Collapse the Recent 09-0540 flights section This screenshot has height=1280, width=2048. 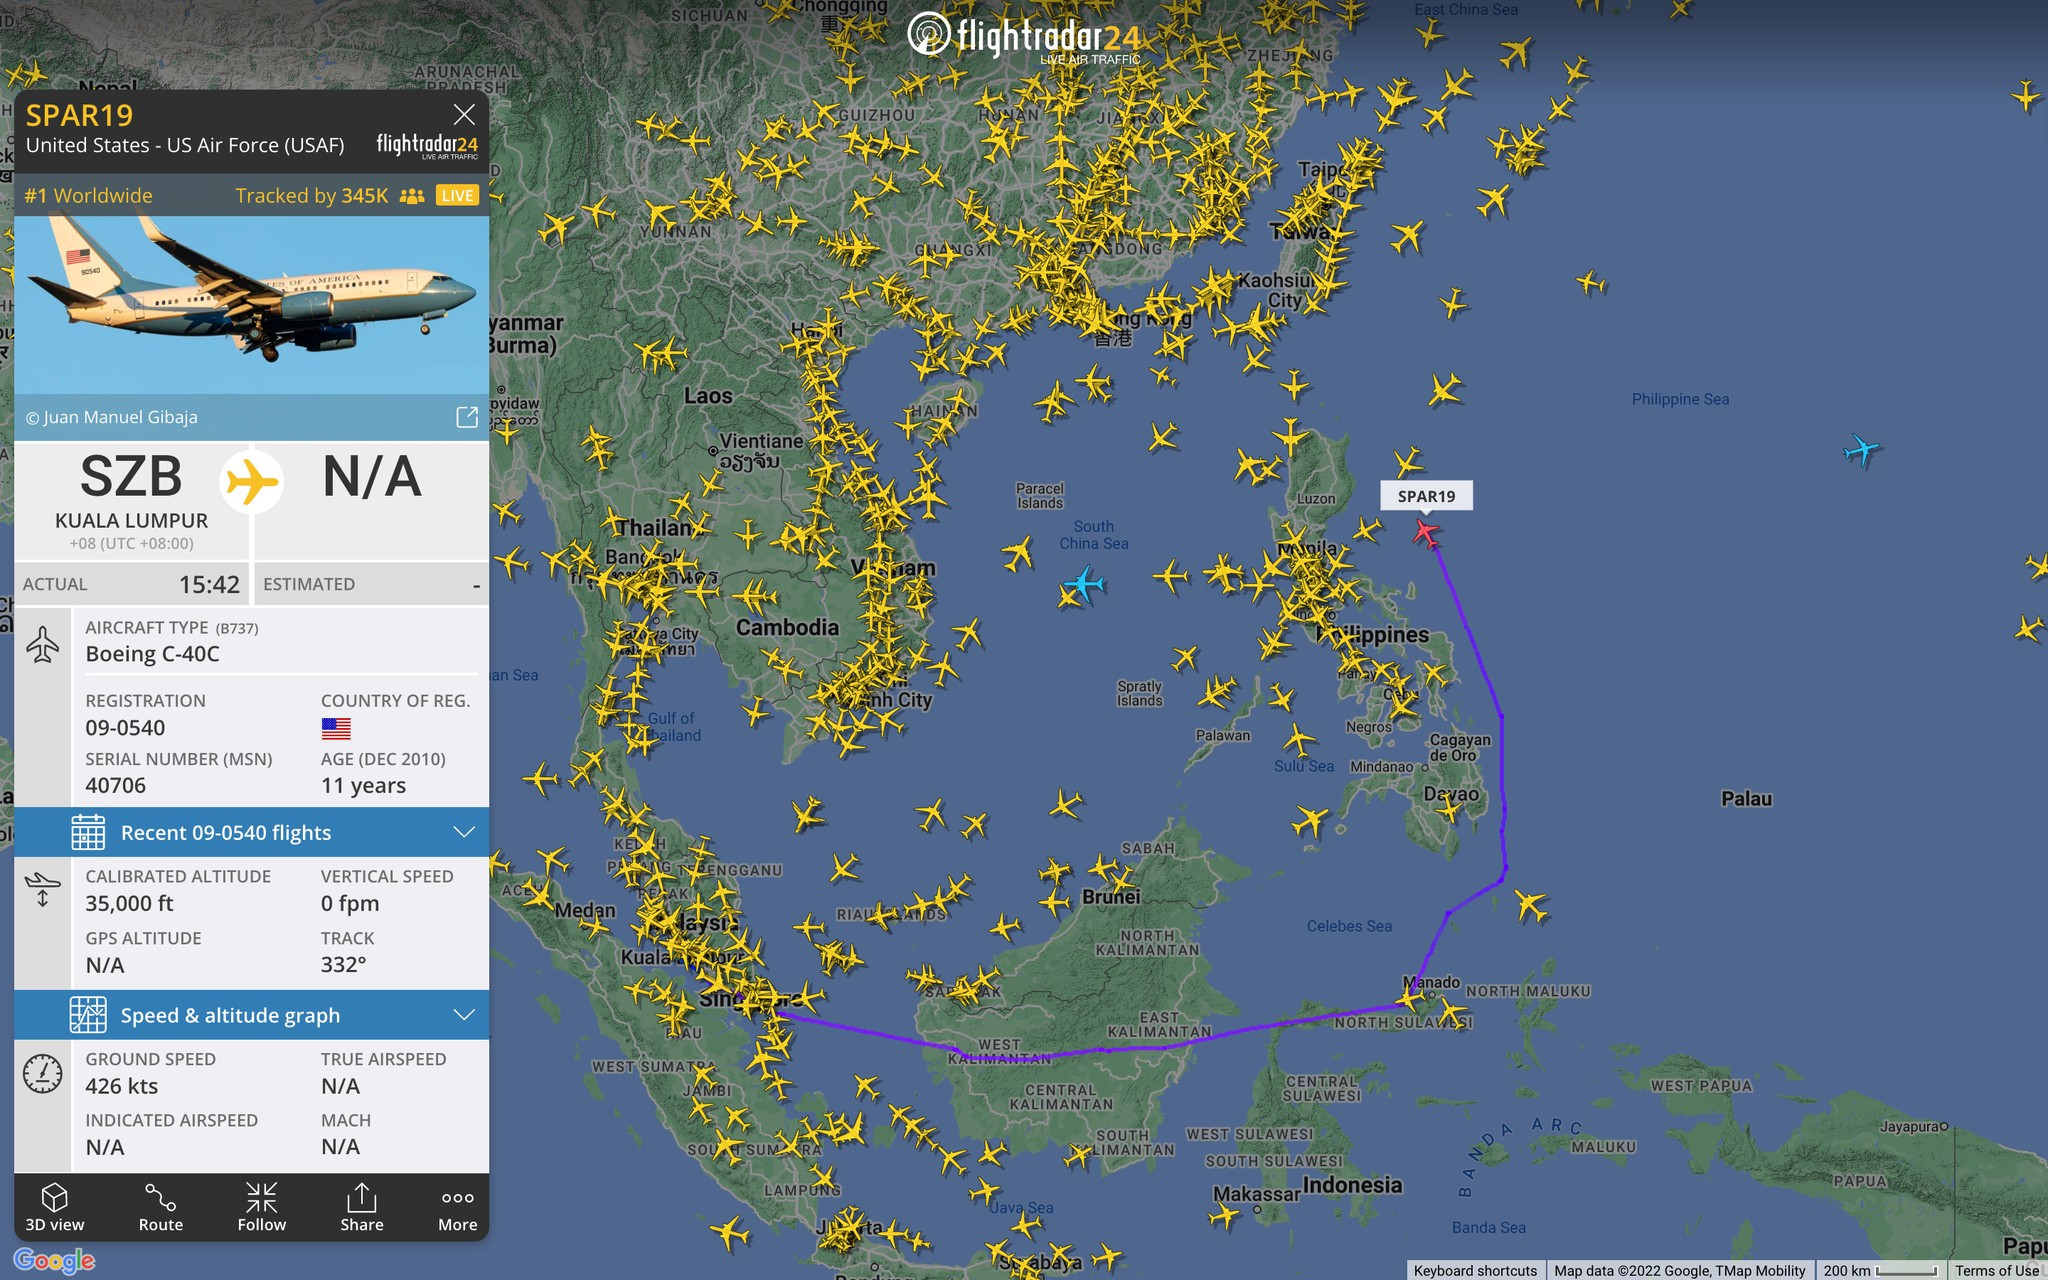pos(463,832)
